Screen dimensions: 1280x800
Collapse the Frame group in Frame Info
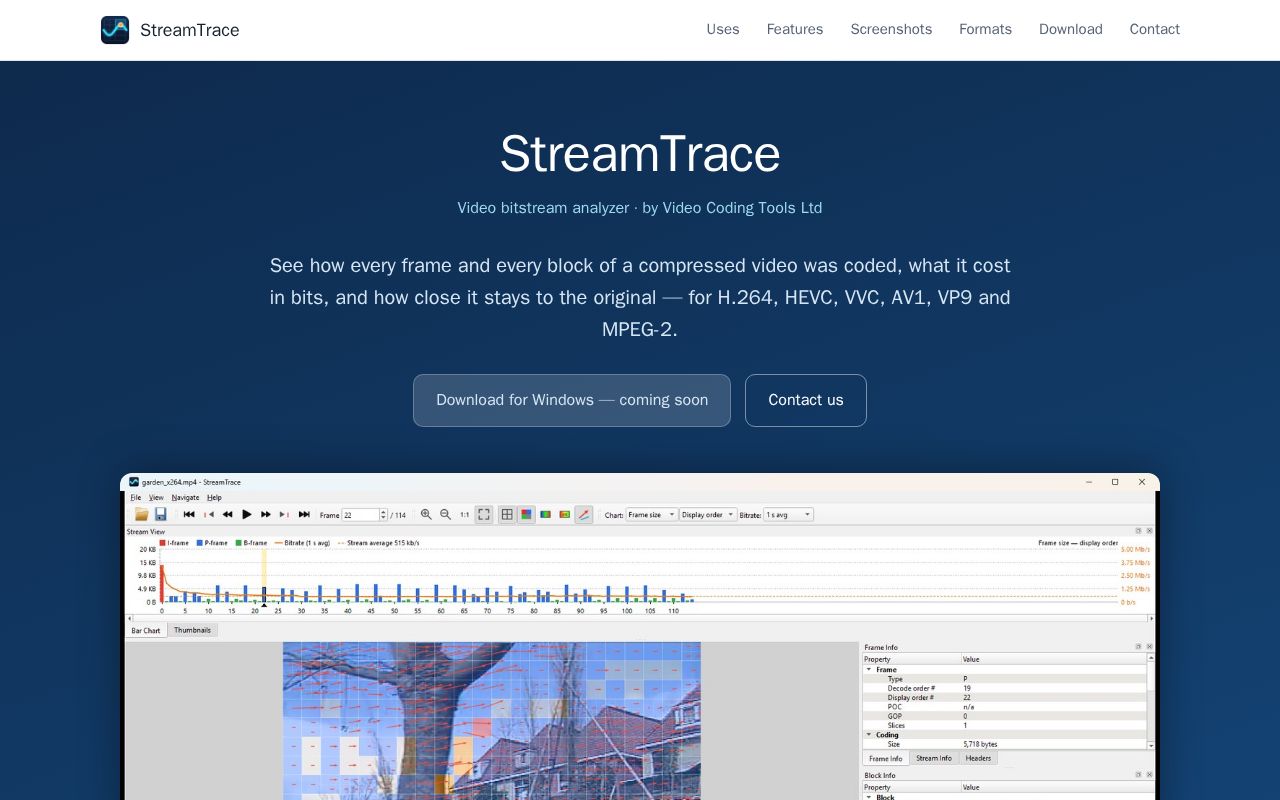869,670
